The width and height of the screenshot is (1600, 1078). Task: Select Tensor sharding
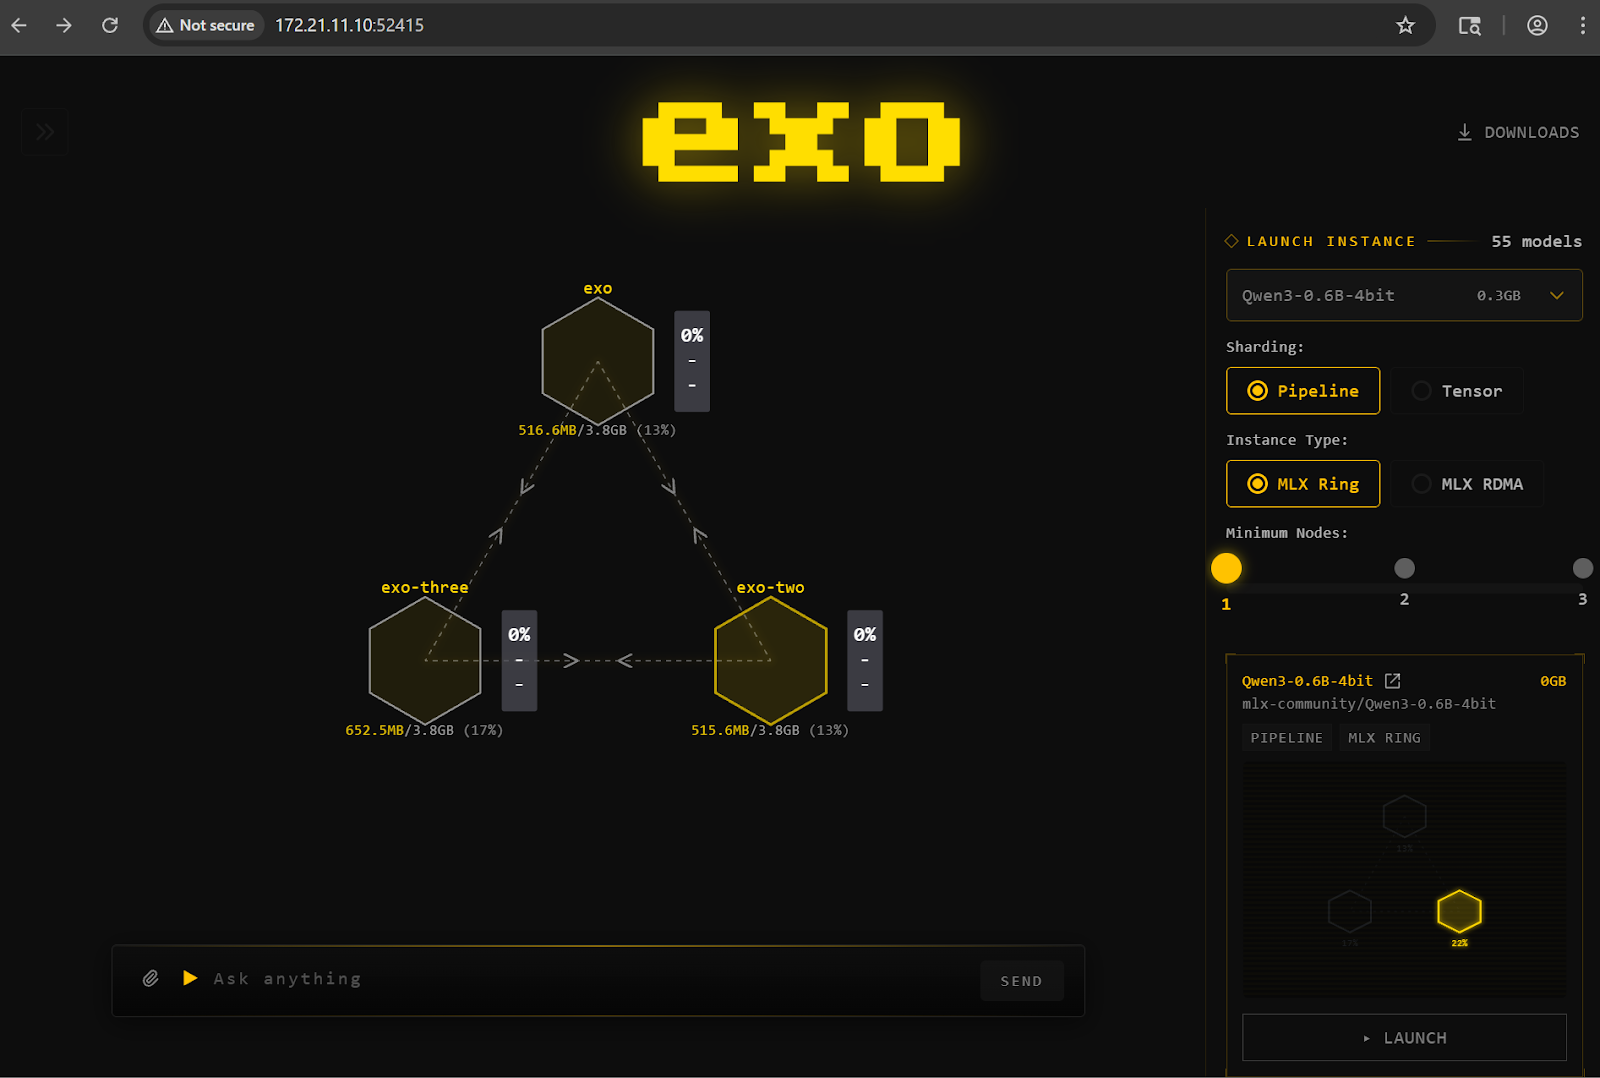[x=1457, y=391]
